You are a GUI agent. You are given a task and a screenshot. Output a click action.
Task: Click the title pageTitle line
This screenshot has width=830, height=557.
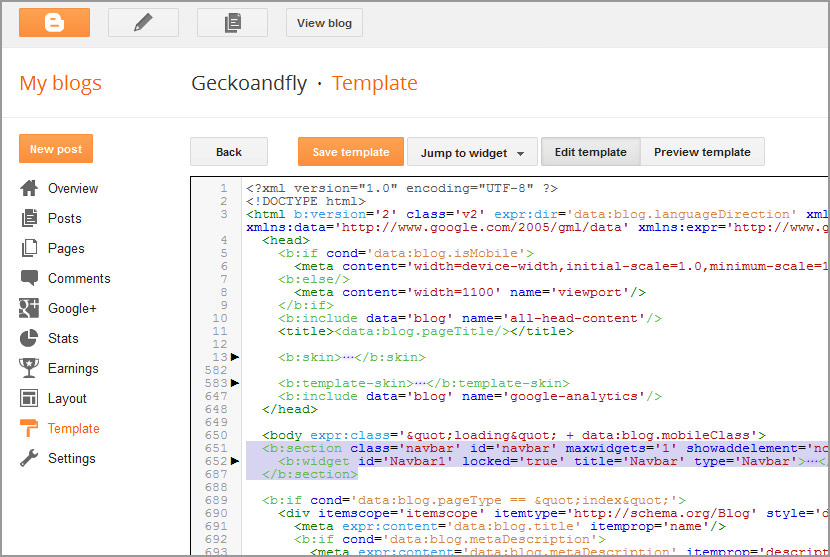[426, 331]
